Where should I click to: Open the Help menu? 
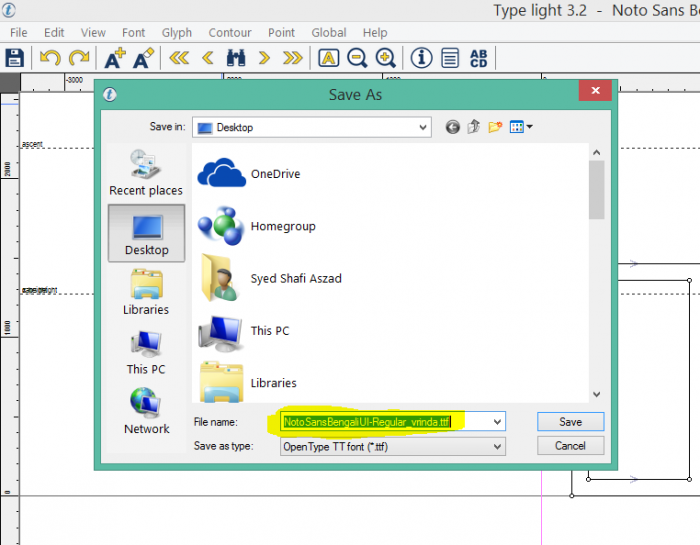(375, 33)
